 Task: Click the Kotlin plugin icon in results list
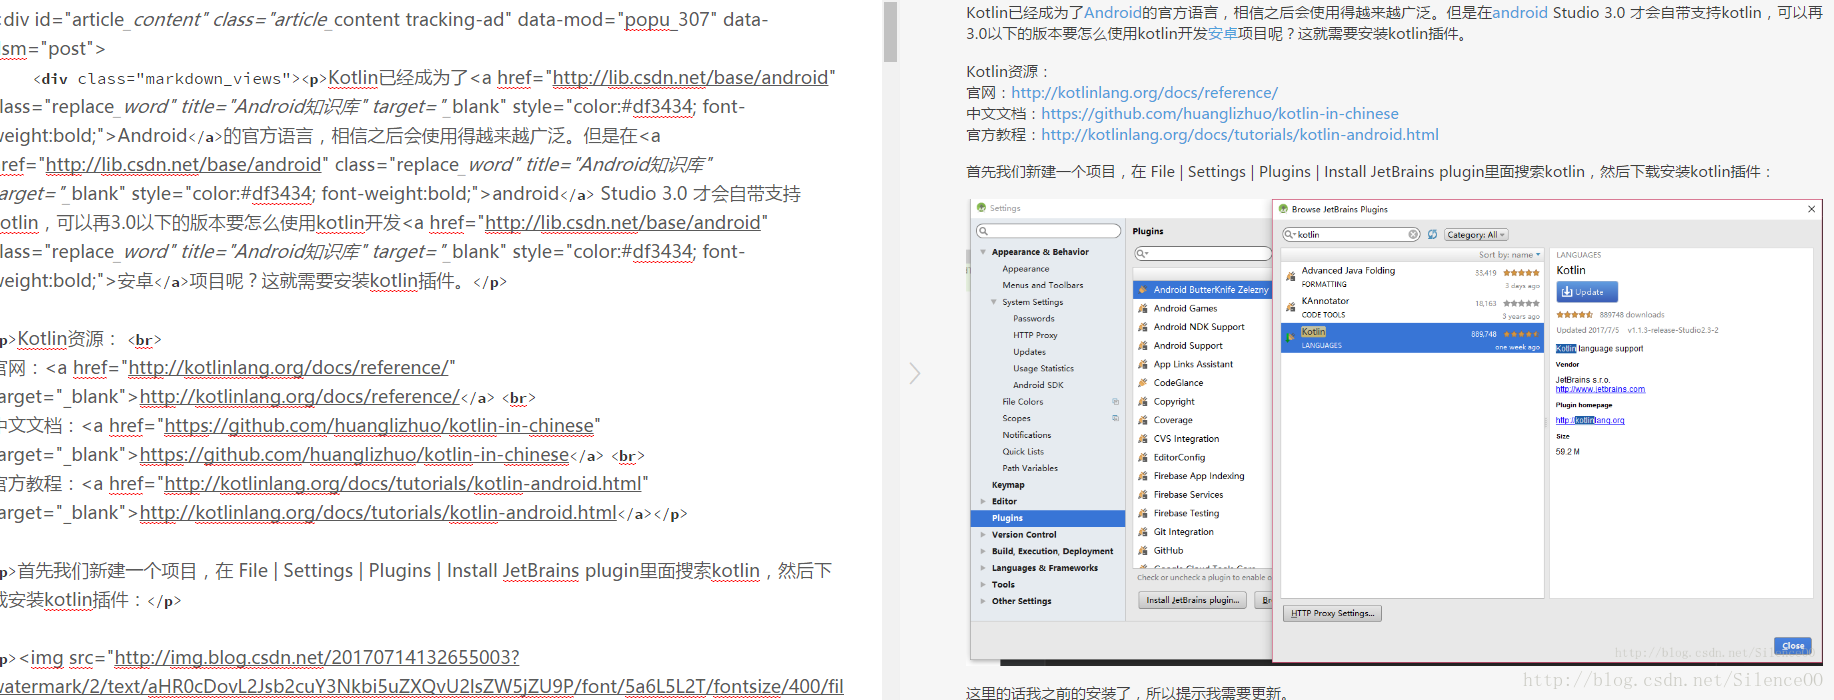pos(1291,338)
